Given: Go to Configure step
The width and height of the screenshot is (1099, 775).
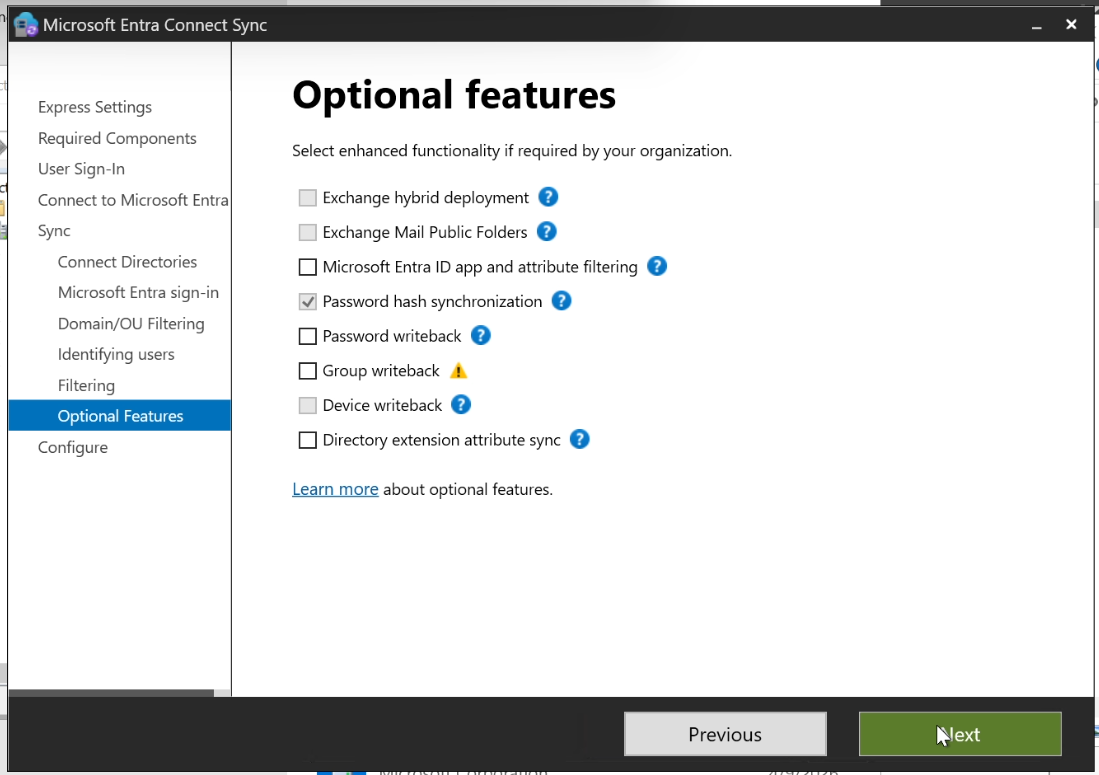Looking at the screenshot, I should 73,447.
